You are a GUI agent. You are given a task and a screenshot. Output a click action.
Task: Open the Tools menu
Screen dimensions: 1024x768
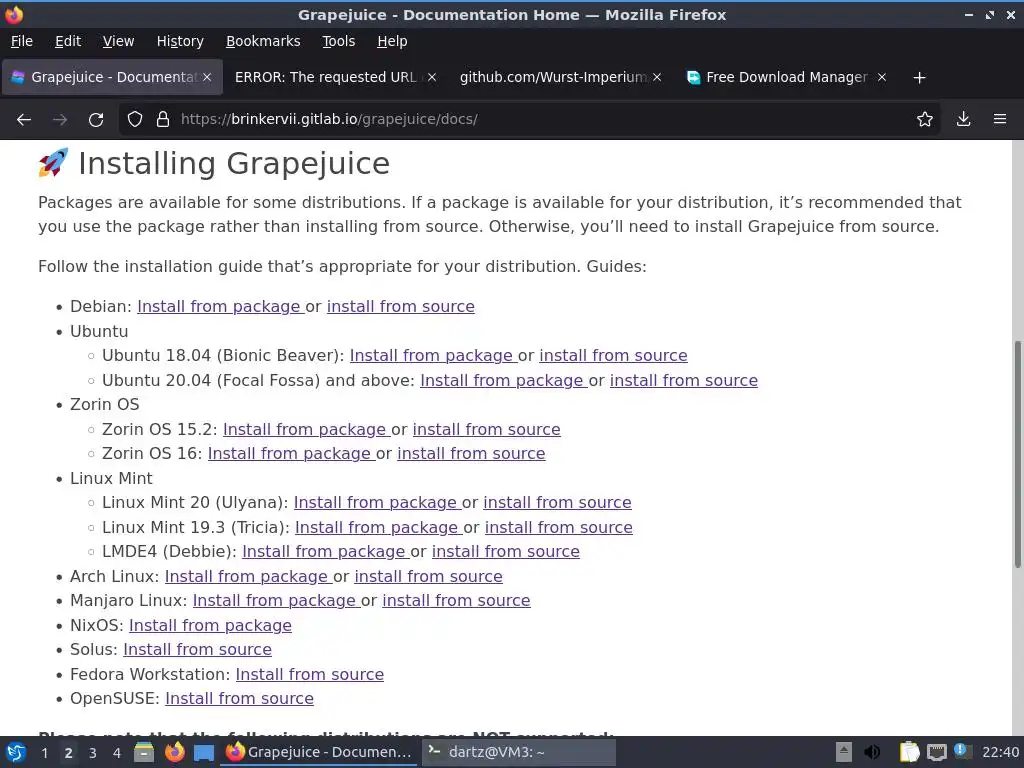[x=338, y=41]
